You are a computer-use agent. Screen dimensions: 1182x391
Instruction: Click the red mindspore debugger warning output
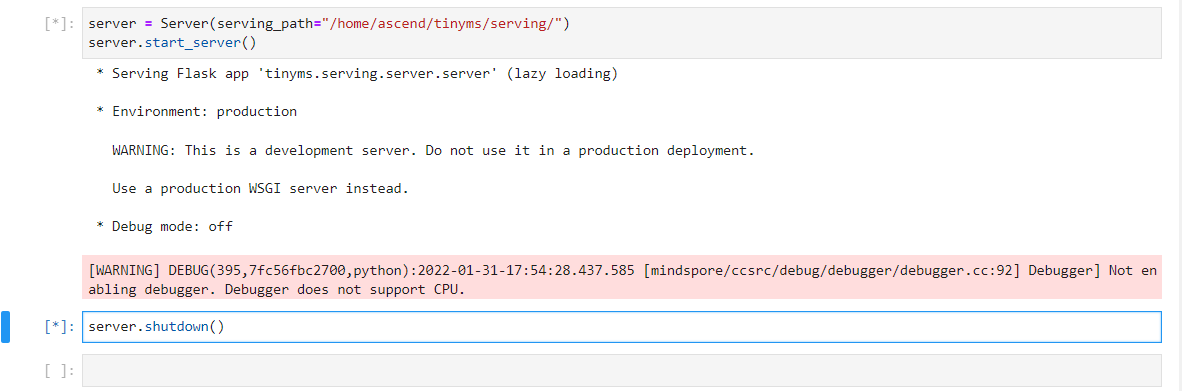621,277
